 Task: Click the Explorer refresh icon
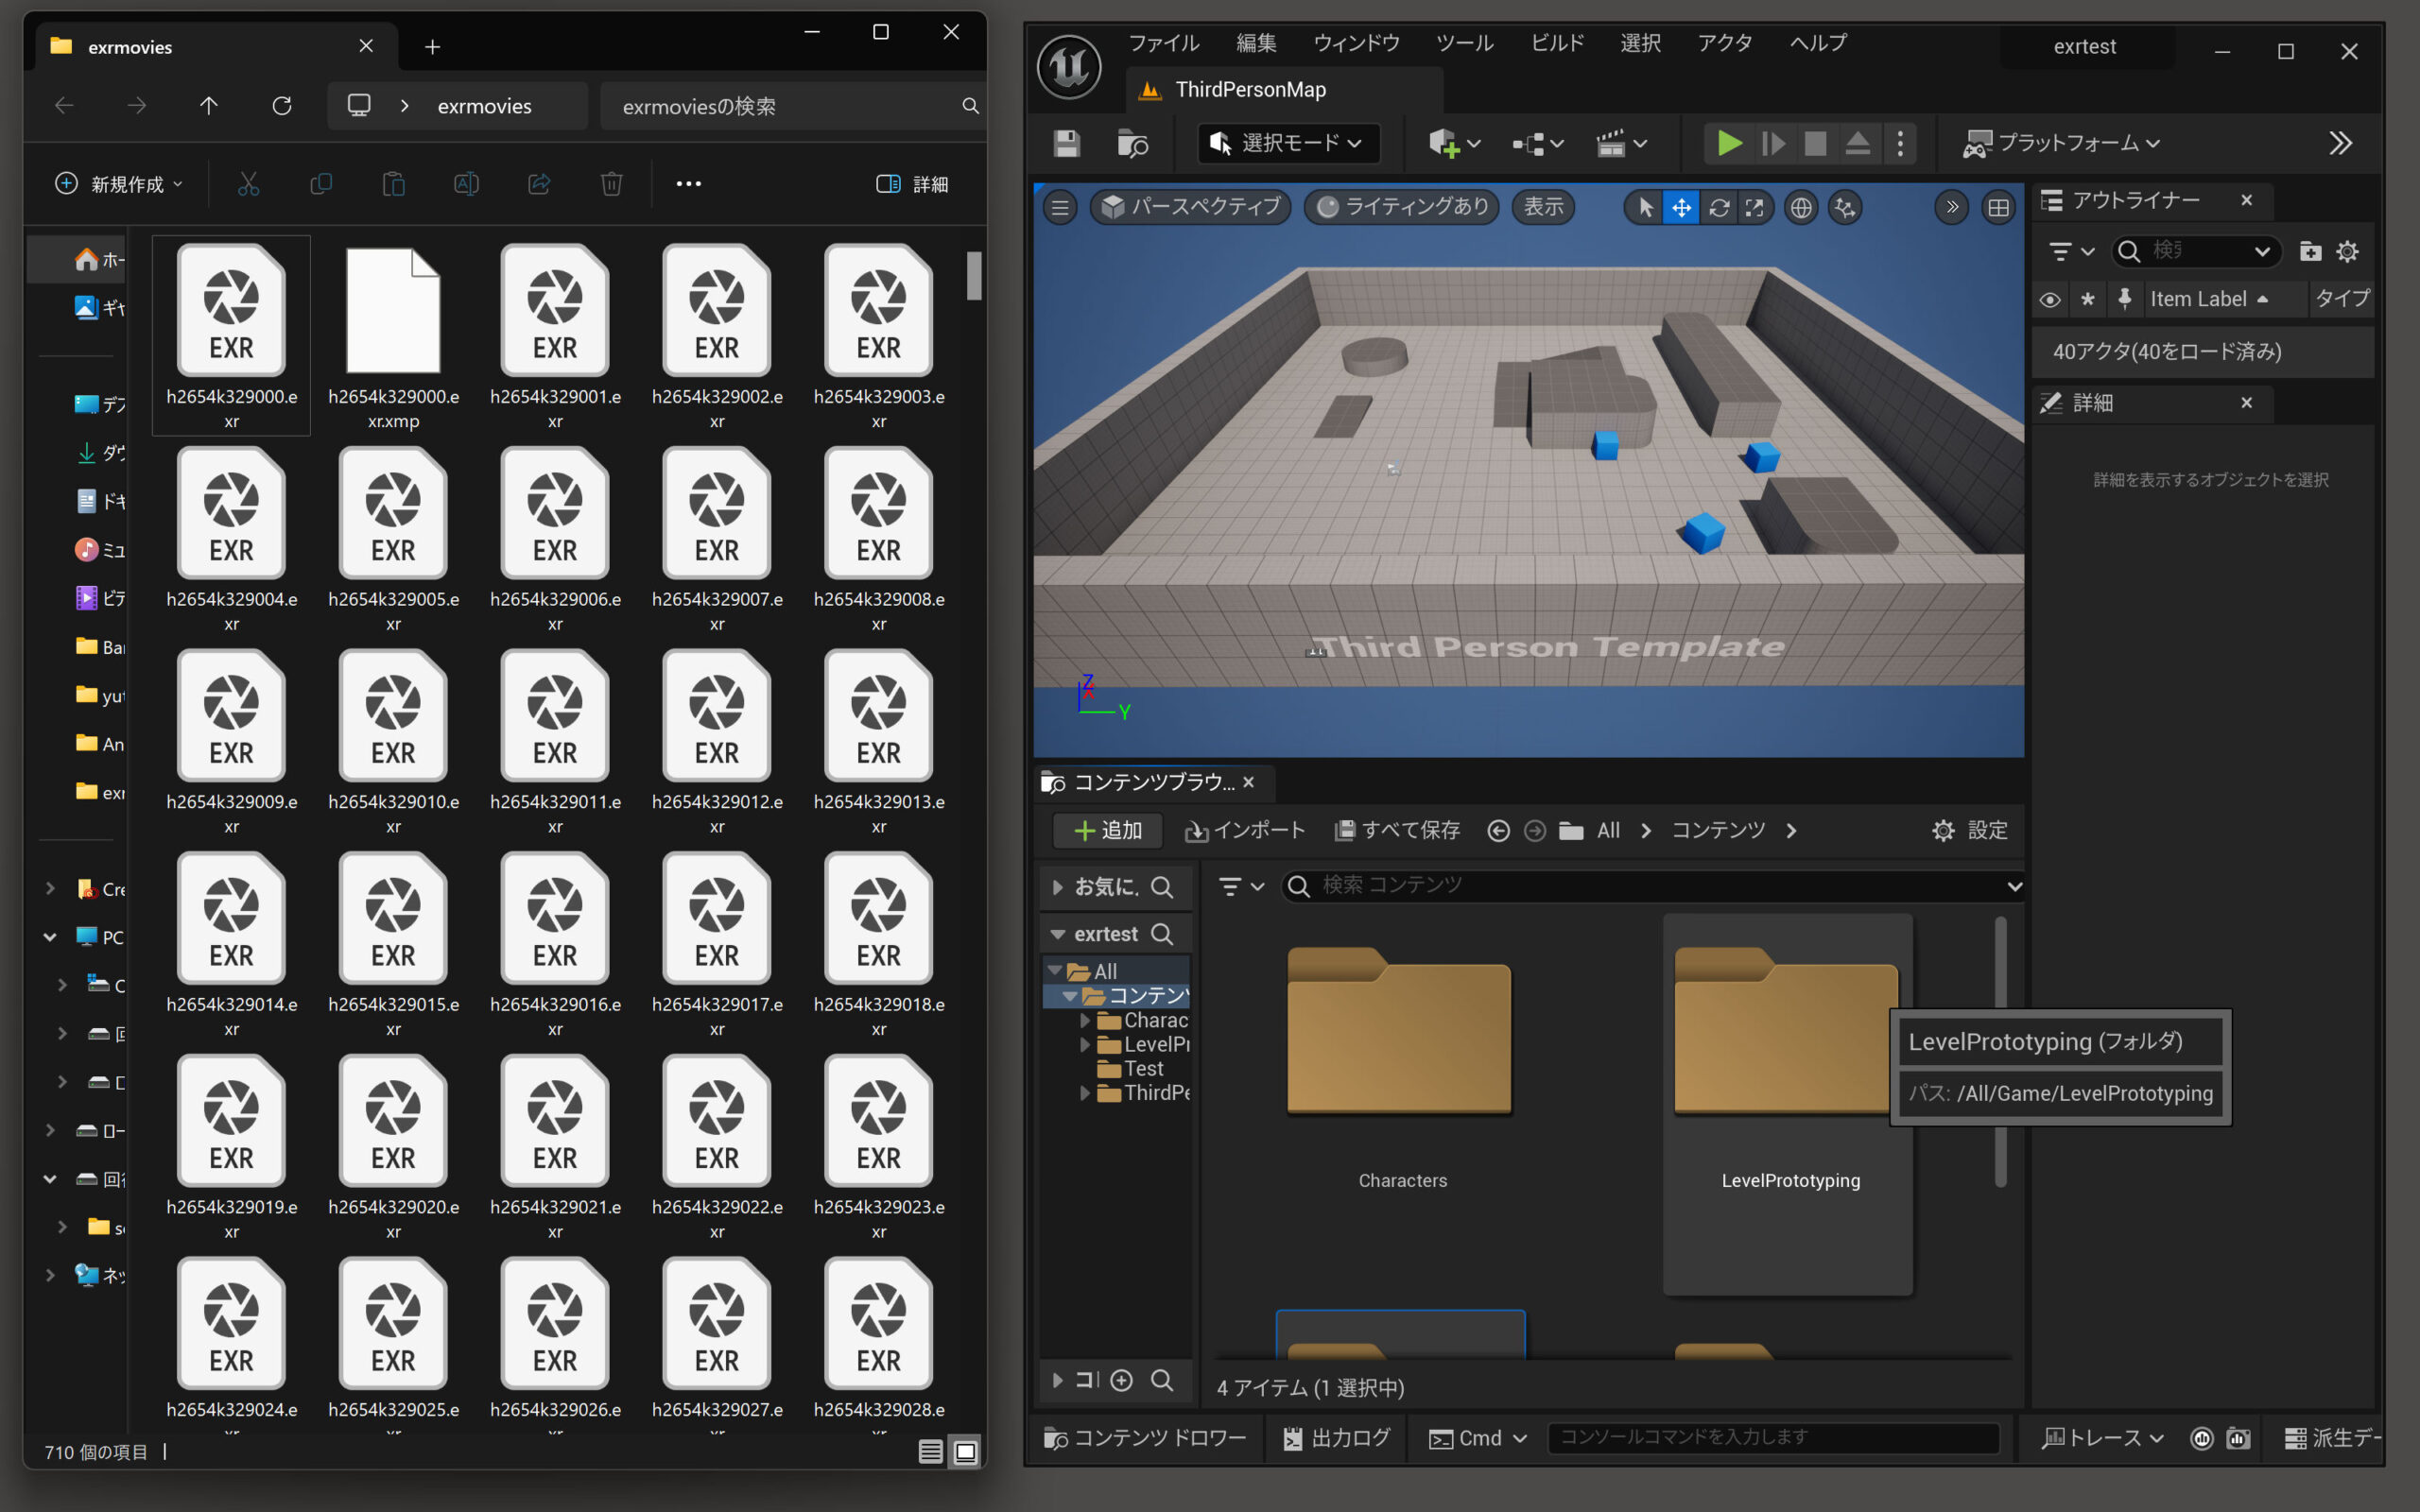click(282, 106)
